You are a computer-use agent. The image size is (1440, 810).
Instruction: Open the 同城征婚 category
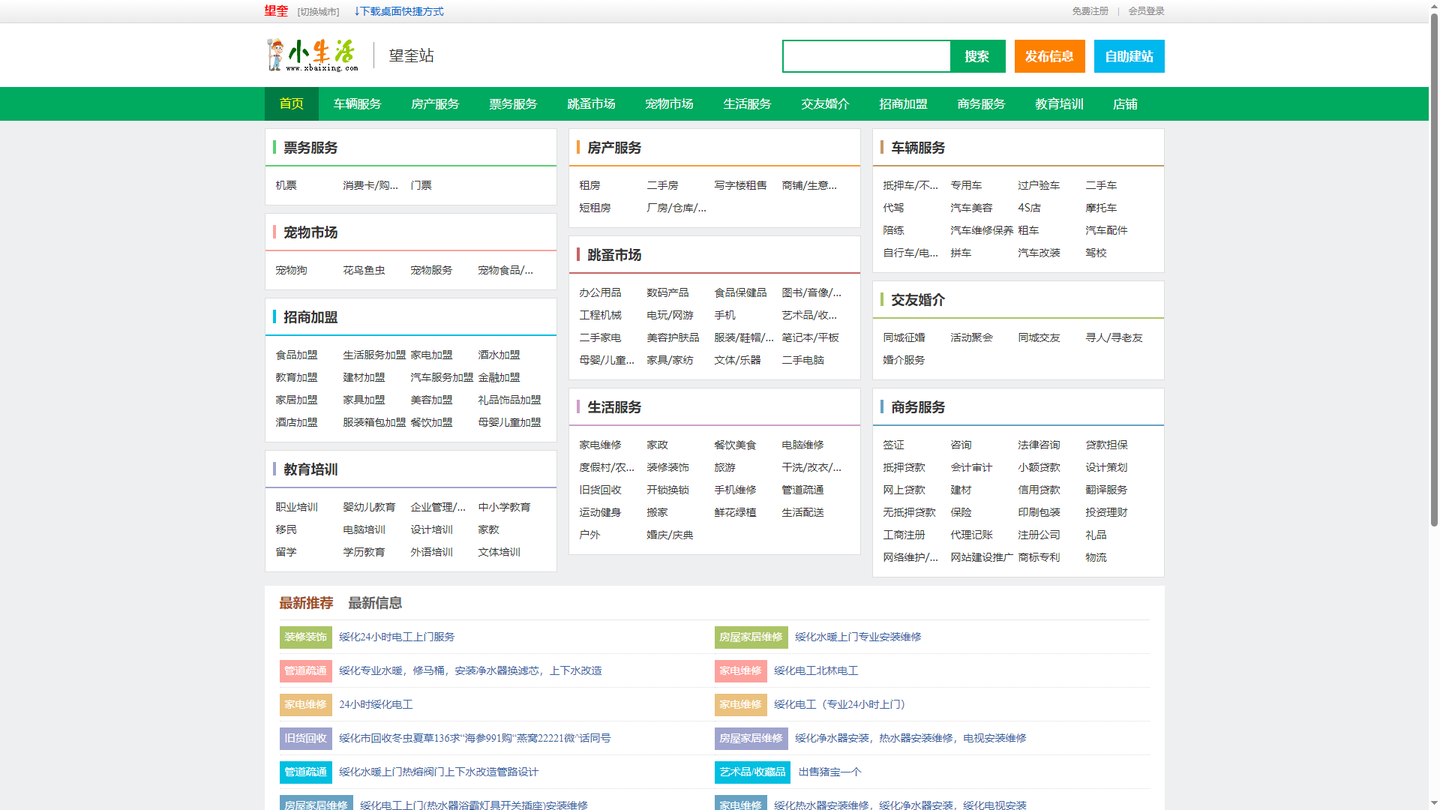click(x=904, y=338)
